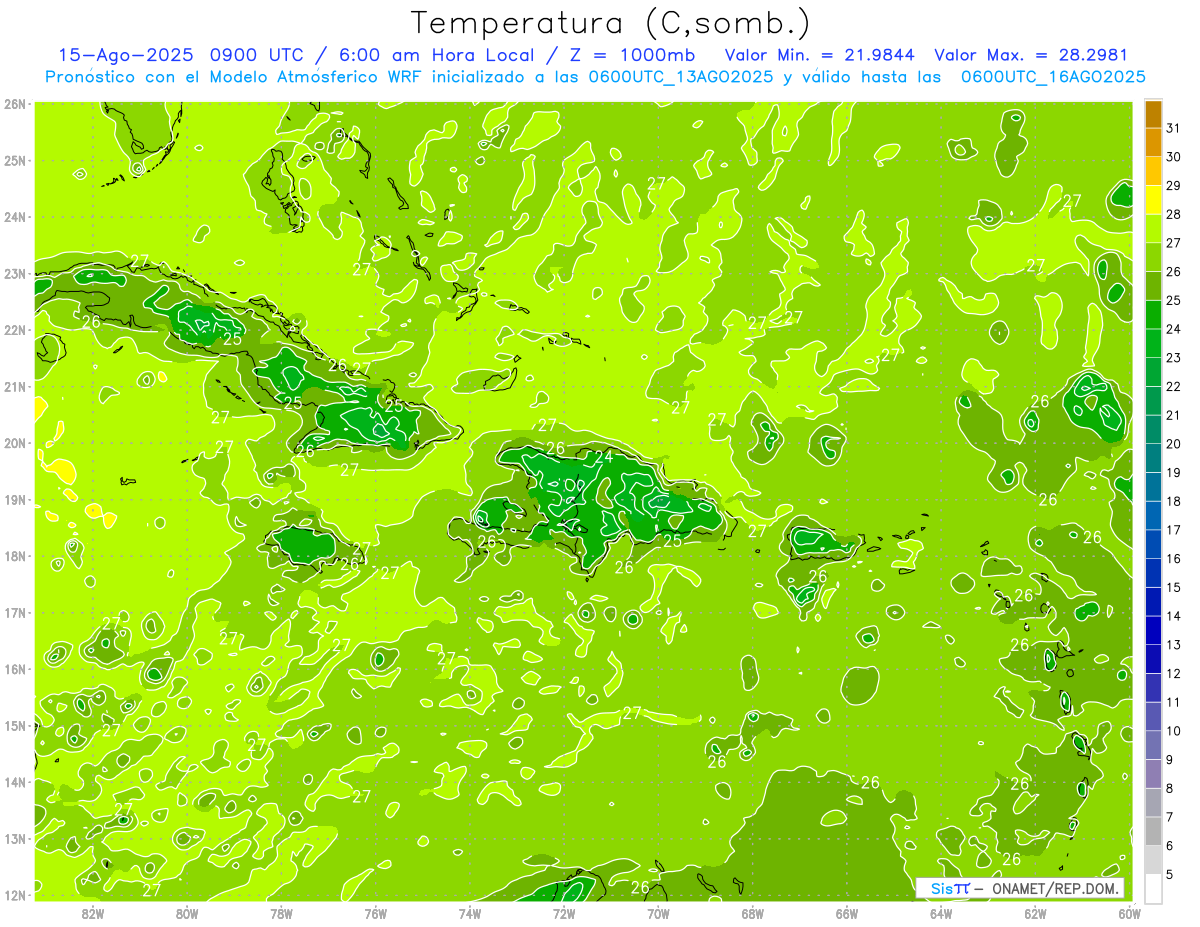Click the '80W' longitude label
This screenshot has width=1200, height=927.
coord(187,913)
